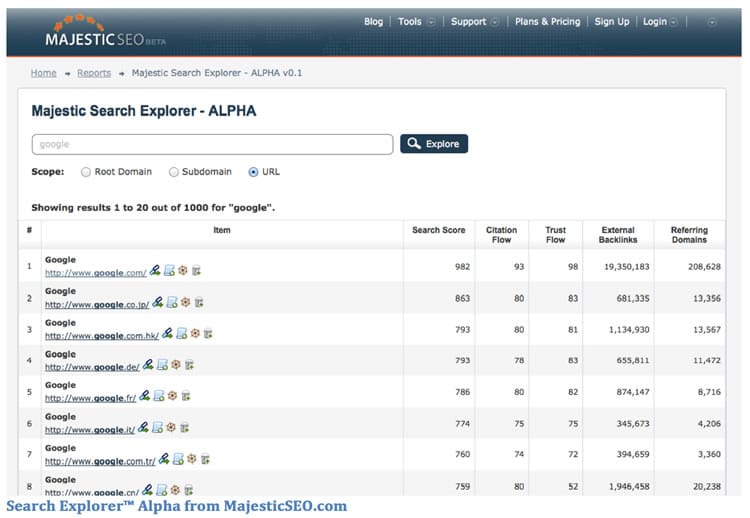Viewport: 750px width, 518px height.
Task: Open the http://www.google.com.tr/ result link
Action: coord(100,462)
